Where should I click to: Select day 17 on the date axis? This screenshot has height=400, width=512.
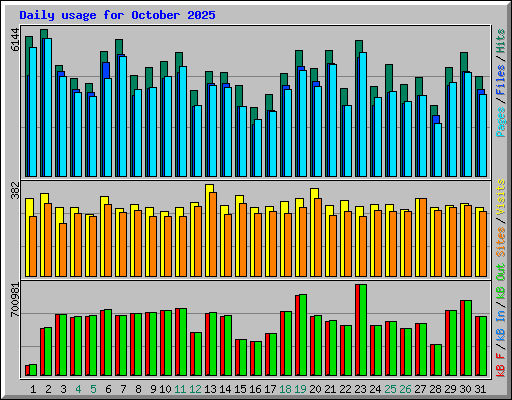(x=270, y=389)
